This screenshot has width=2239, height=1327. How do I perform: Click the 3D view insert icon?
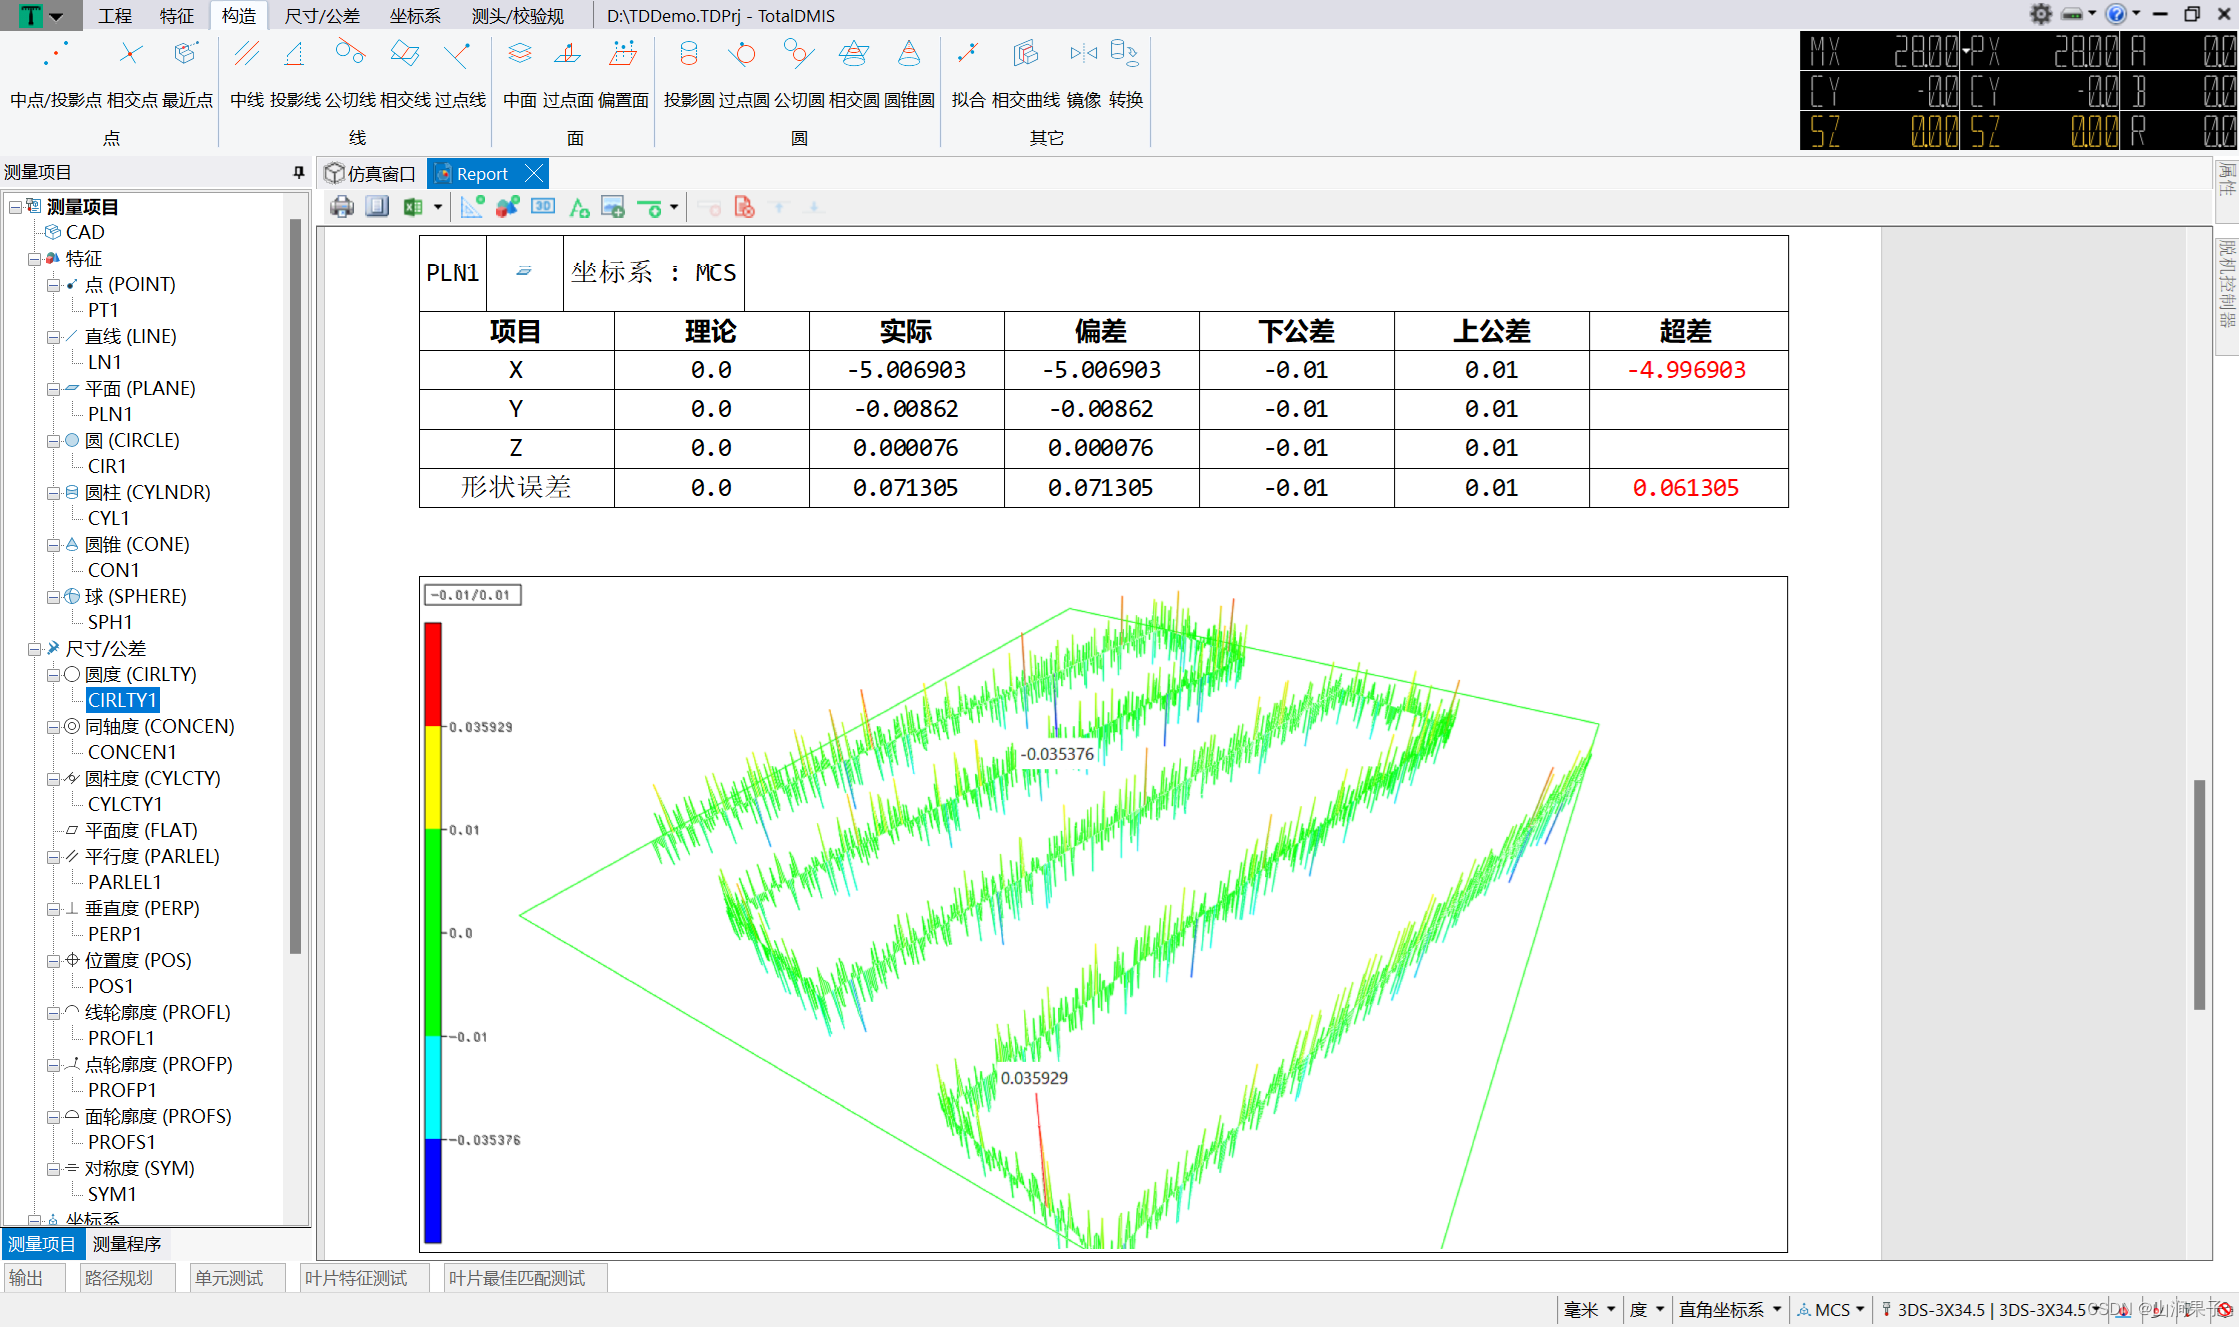(x=543, y=207)
